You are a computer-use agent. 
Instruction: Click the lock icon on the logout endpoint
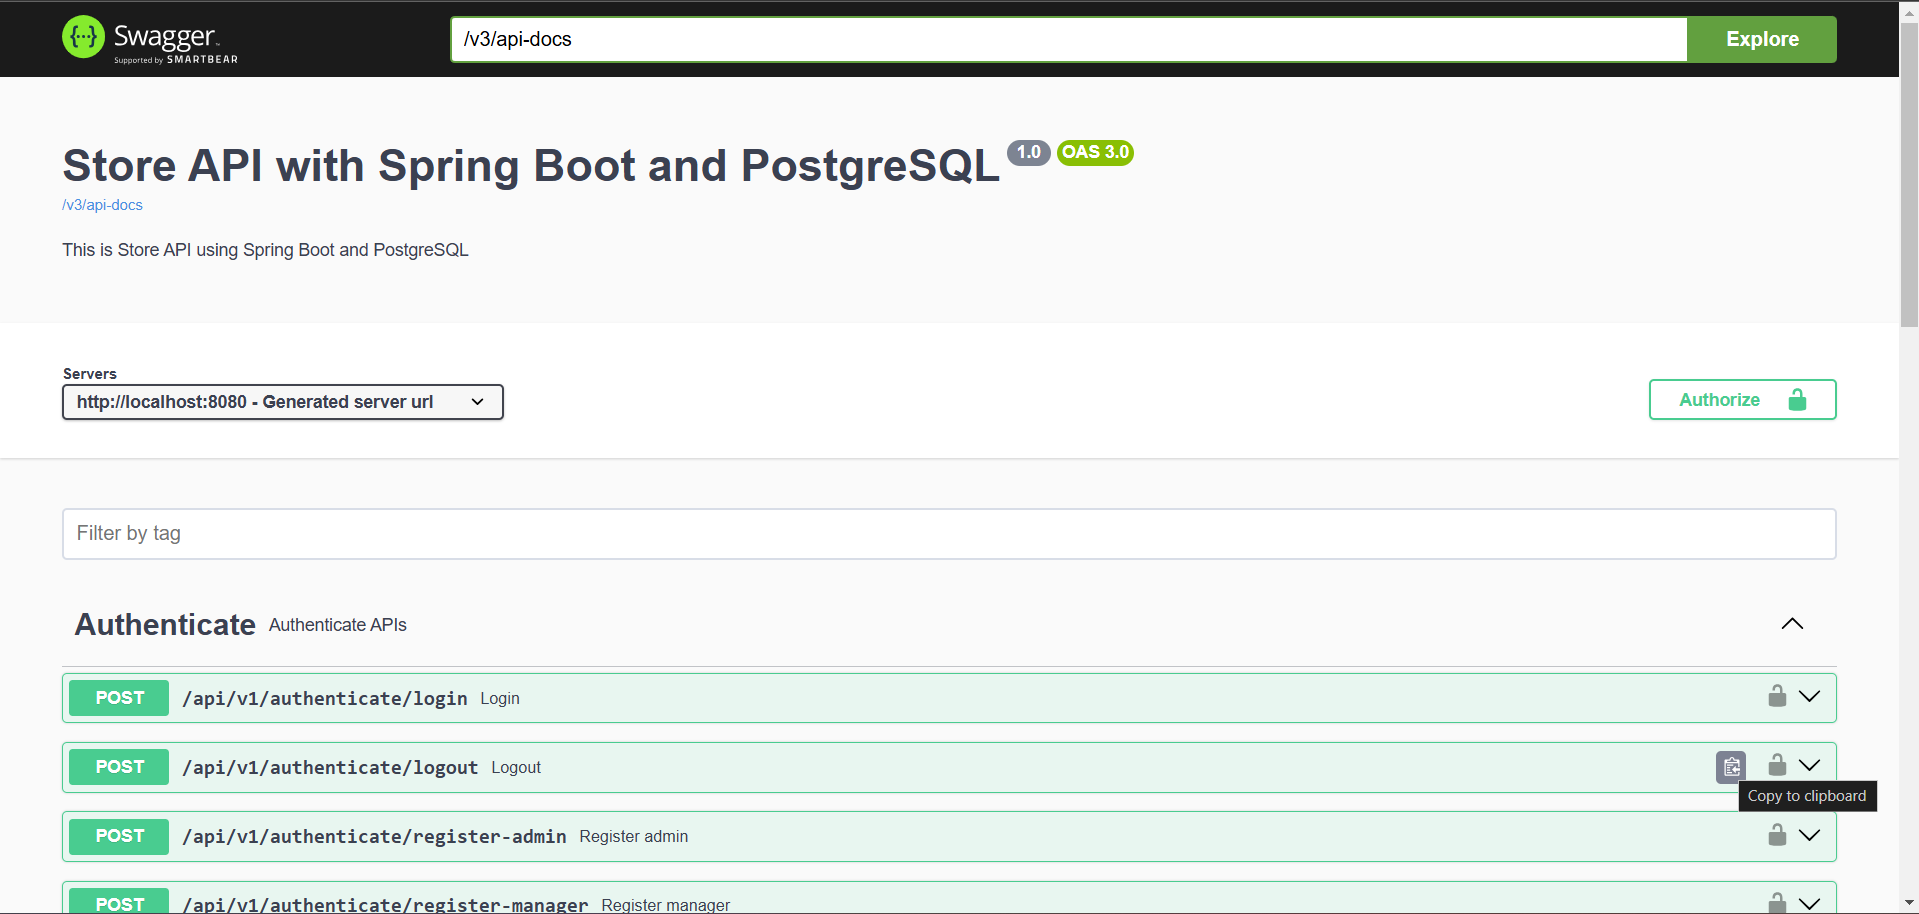pos(1777,765)
